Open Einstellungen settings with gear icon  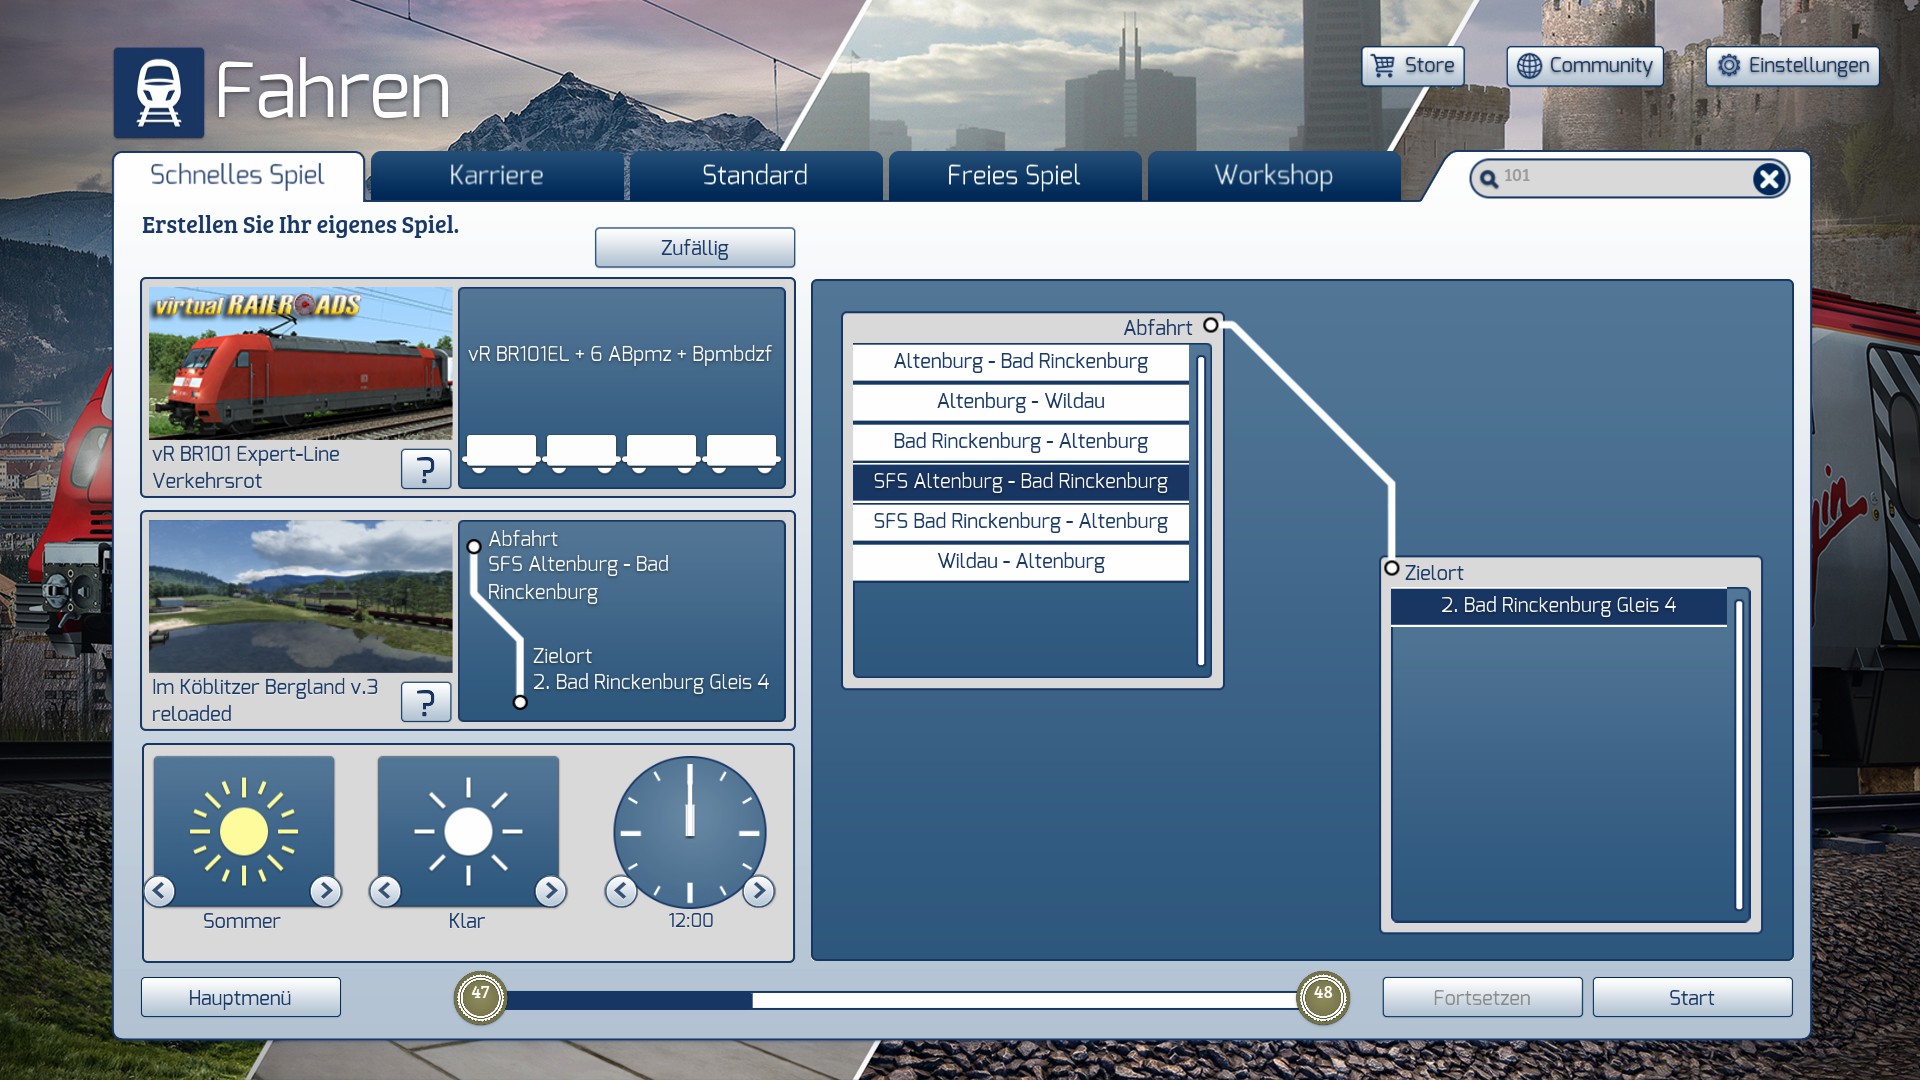[x=1792, y=66]
